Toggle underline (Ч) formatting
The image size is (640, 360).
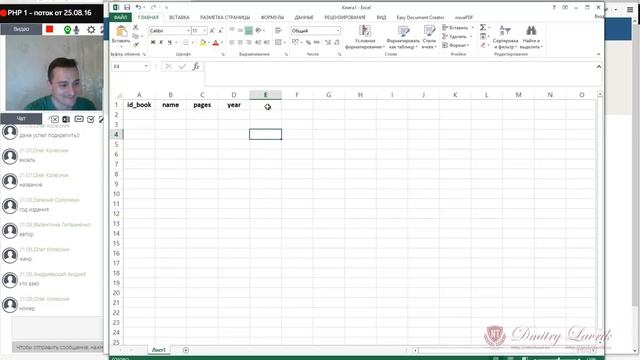tap(169, 42)
